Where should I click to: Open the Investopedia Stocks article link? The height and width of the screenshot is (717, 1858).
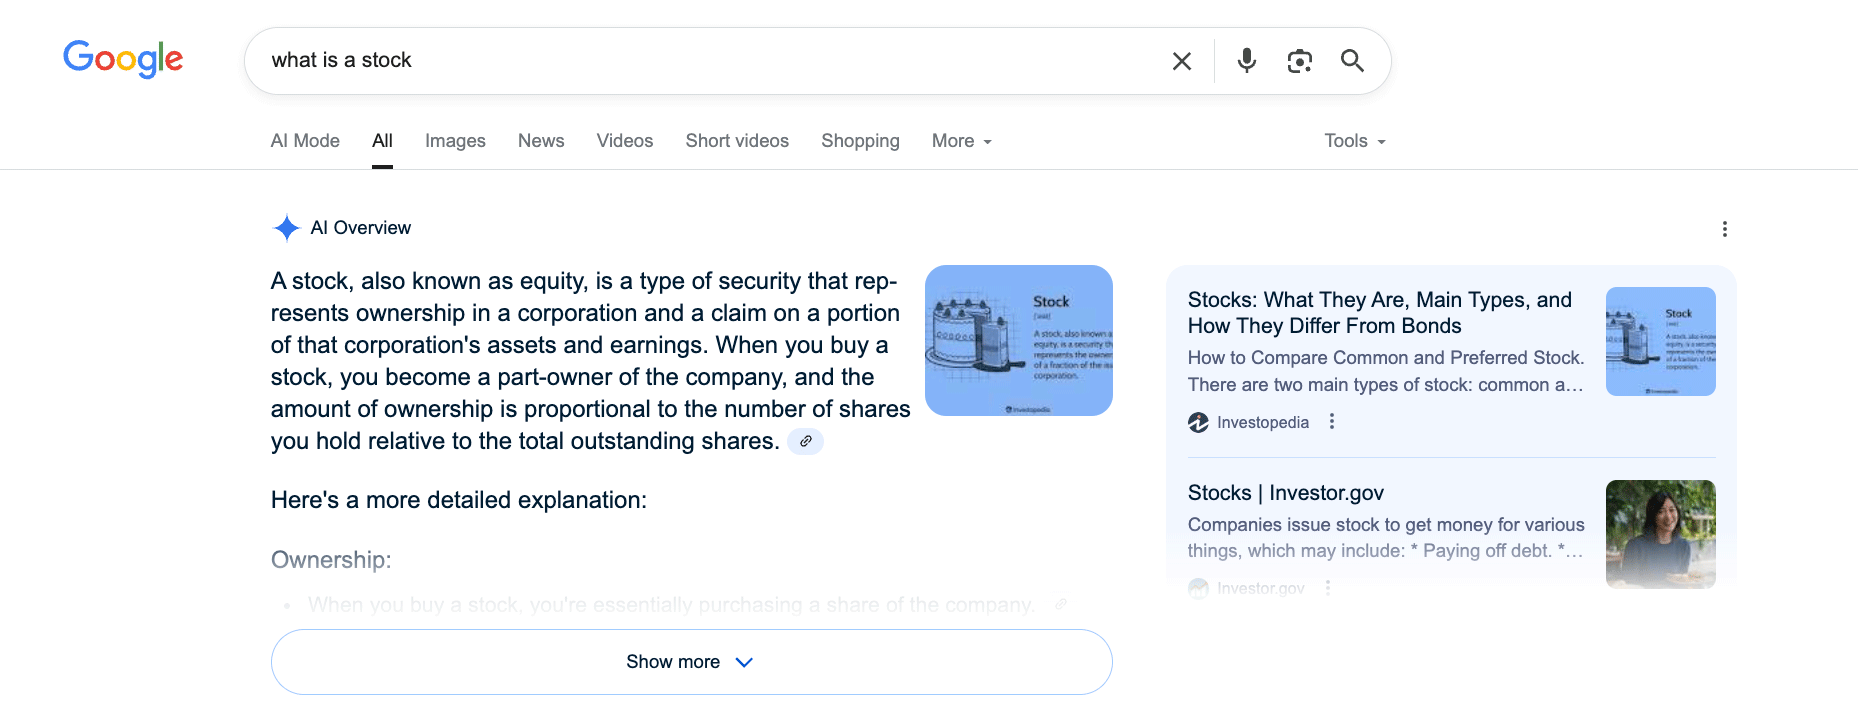click(x=1379, y=313)
